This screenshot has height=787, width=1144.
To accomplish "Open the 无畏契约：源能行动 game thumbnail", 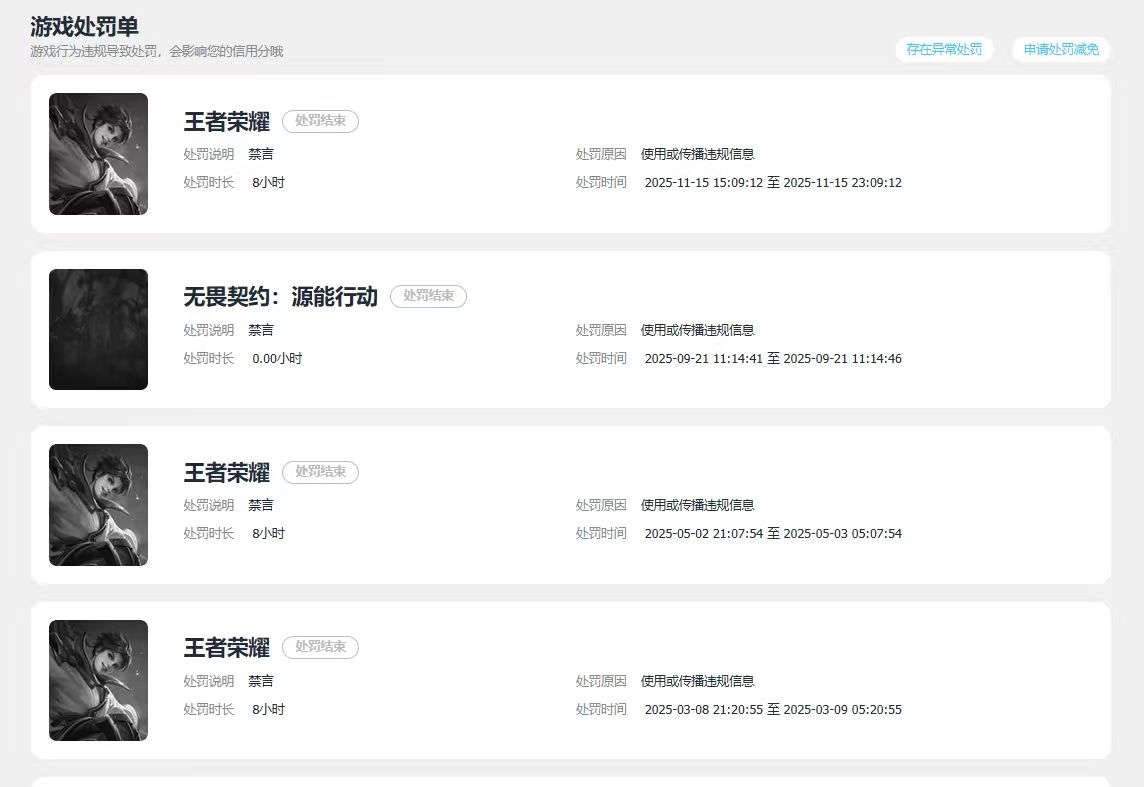I will [98, 329].
